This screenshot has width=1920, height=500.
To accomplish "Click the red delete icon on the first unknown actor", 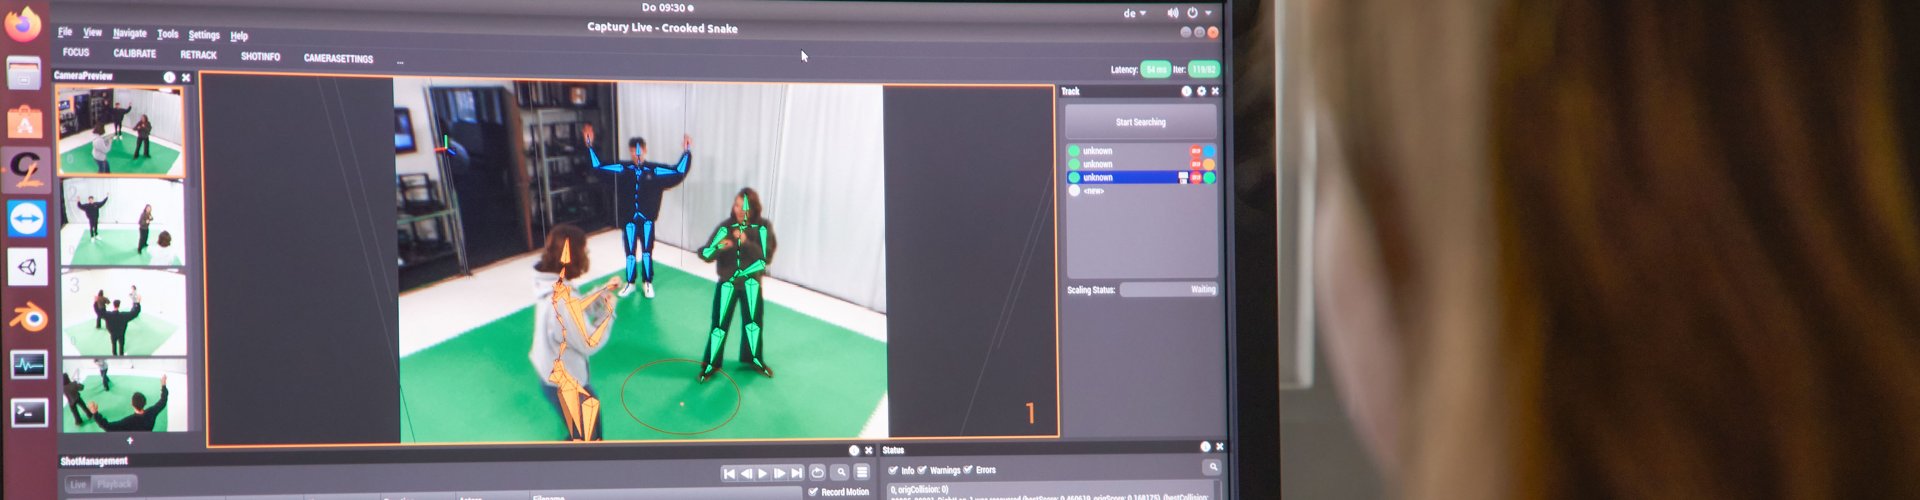I will click(1195, 152).
